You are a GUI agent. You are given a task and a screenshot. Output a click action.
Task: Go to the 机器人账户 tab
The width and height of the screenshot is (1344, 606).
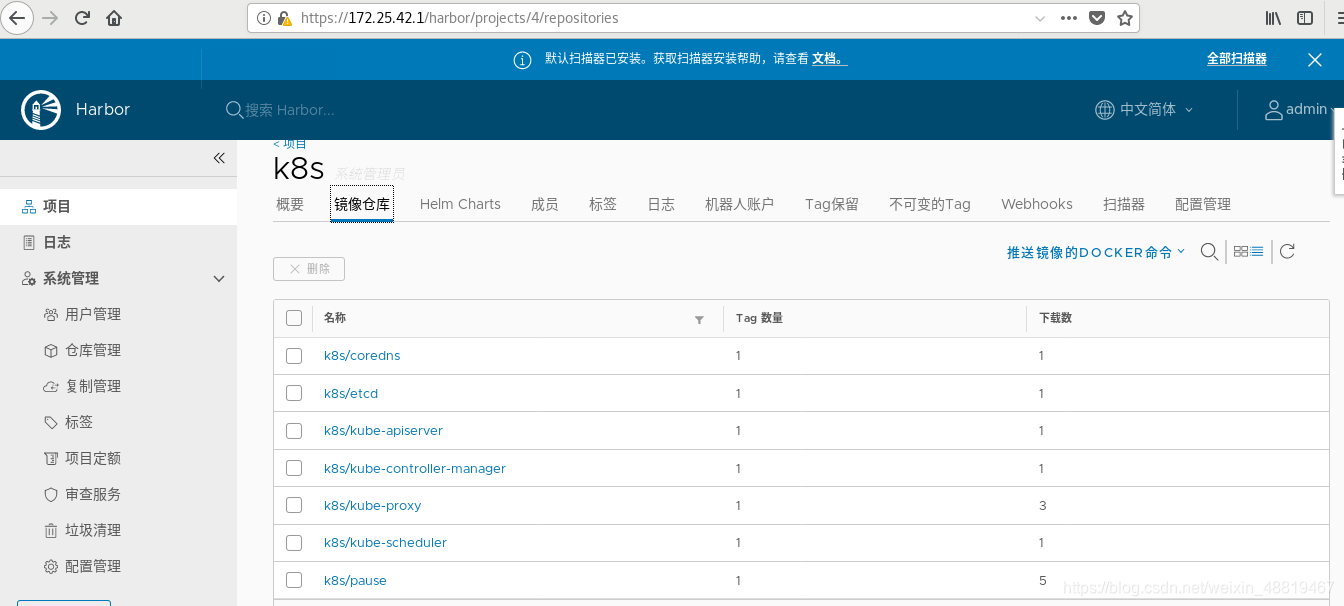[x=739, y=204]
